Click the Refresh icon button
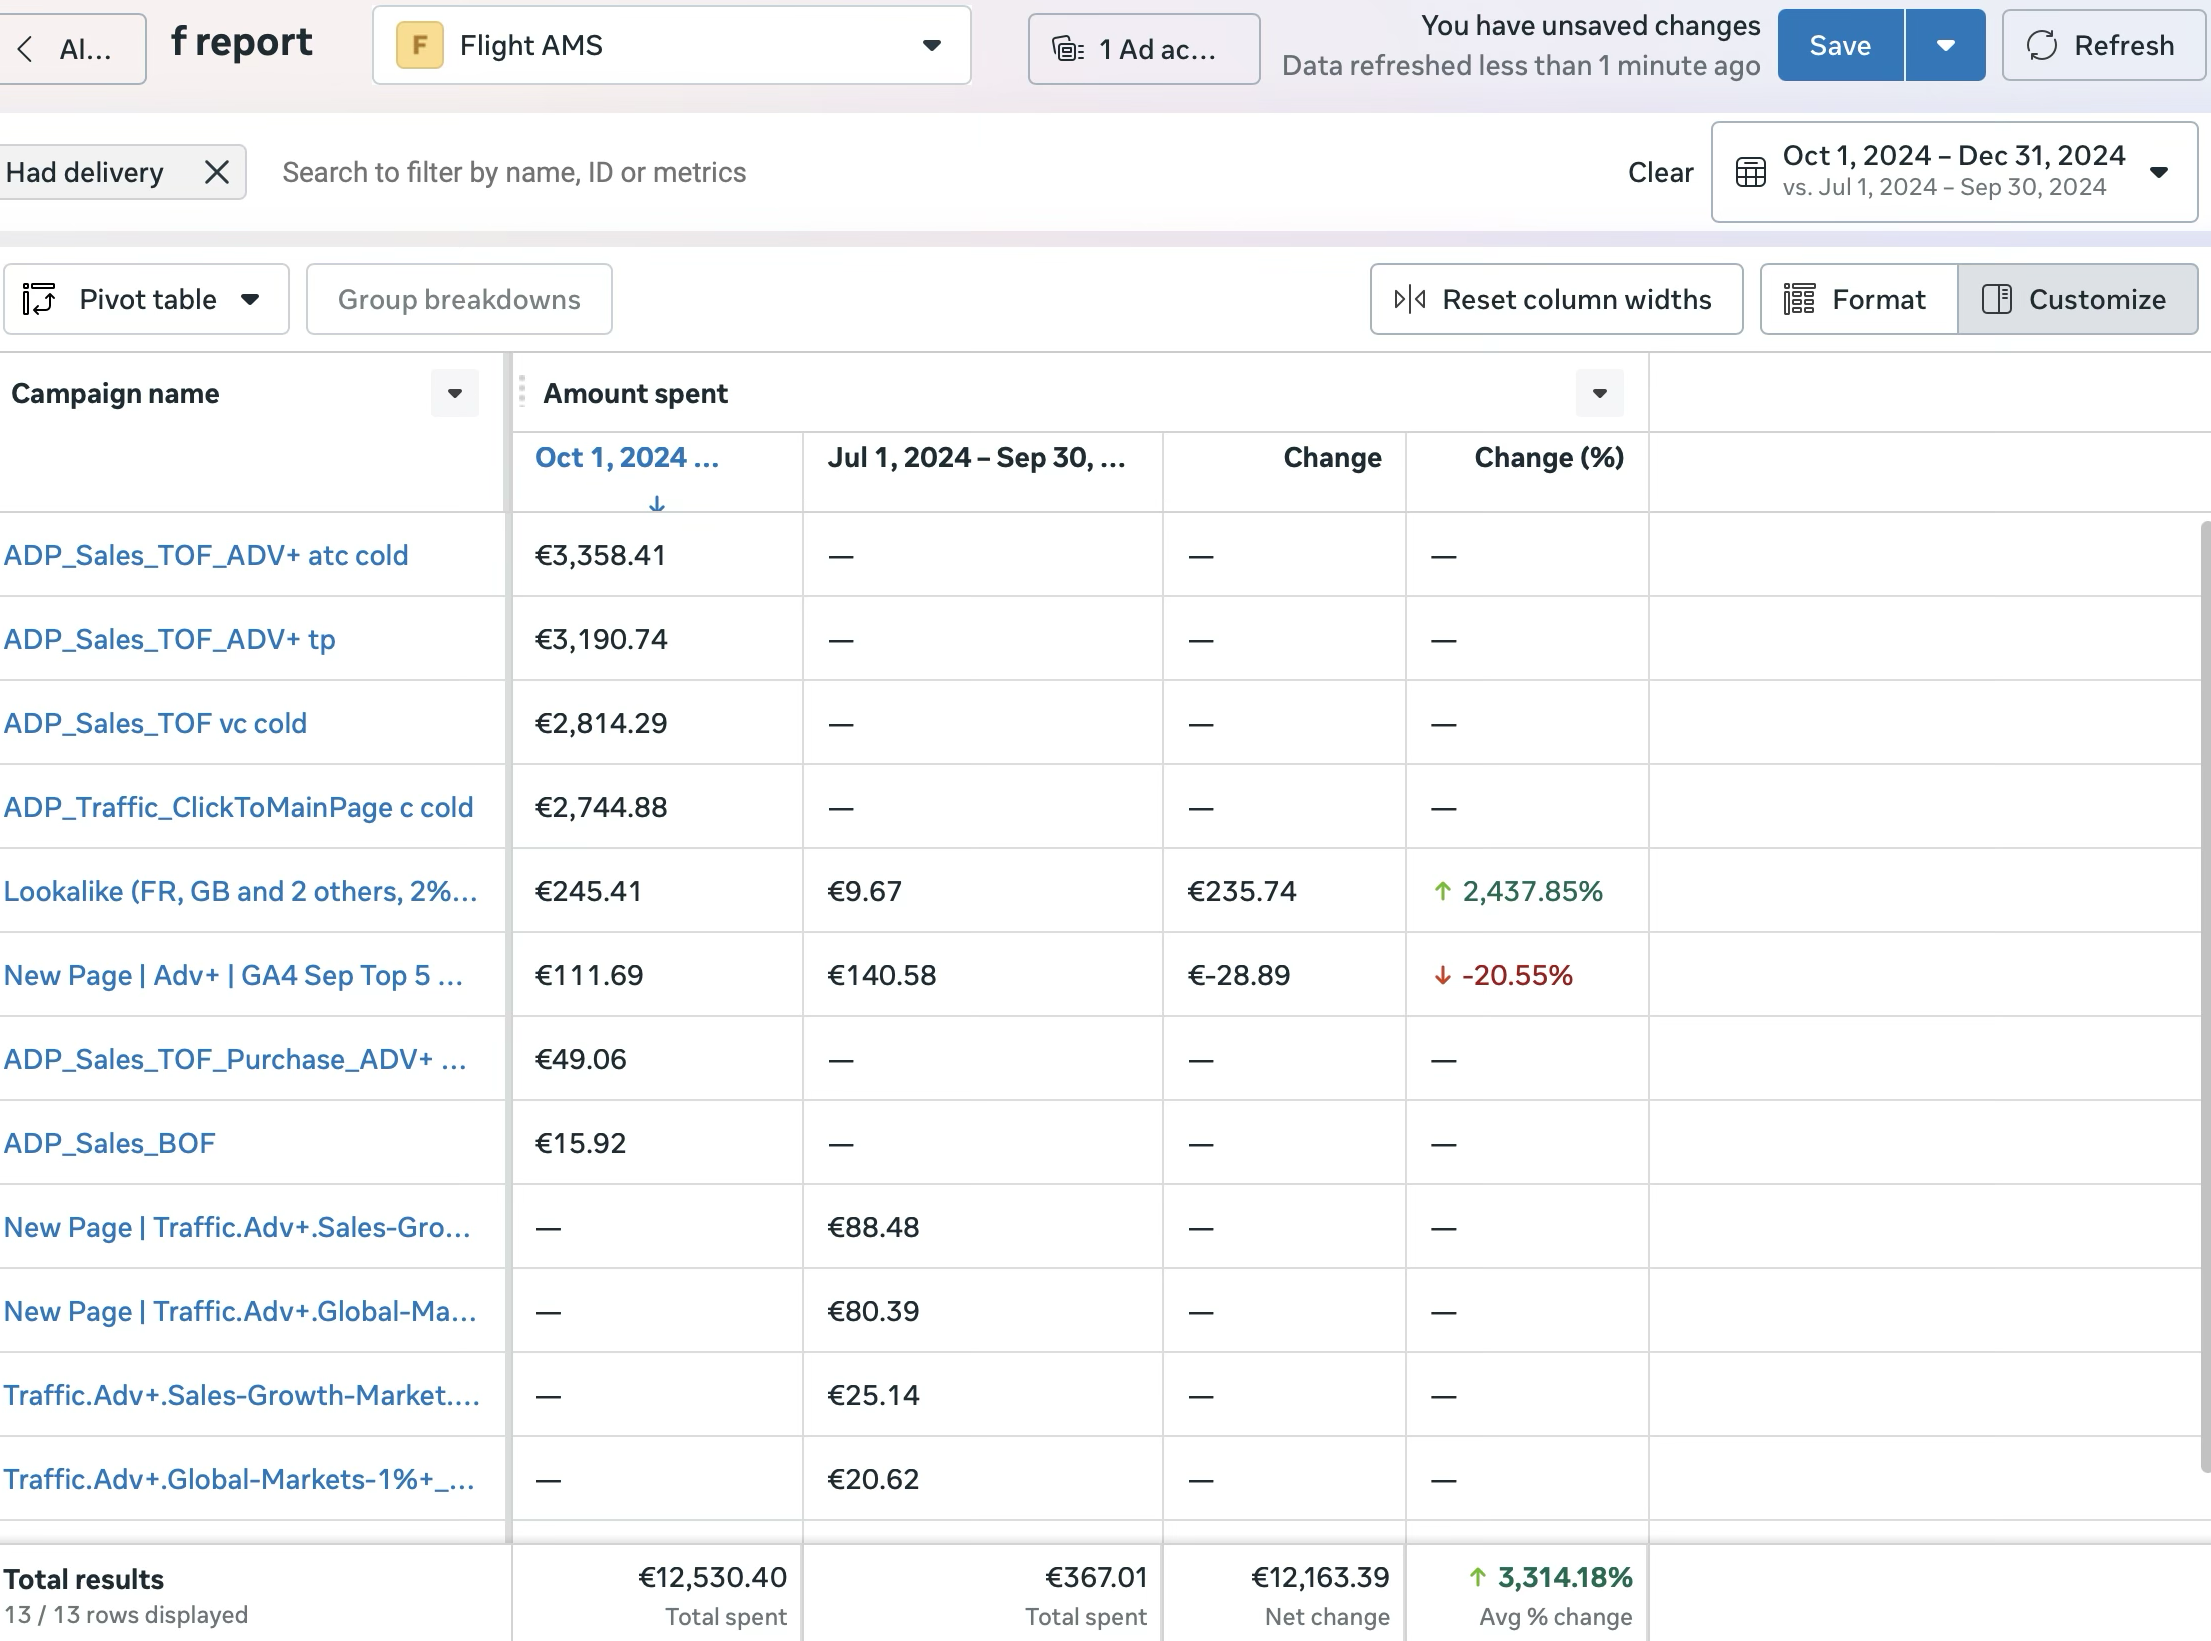 2041,46
